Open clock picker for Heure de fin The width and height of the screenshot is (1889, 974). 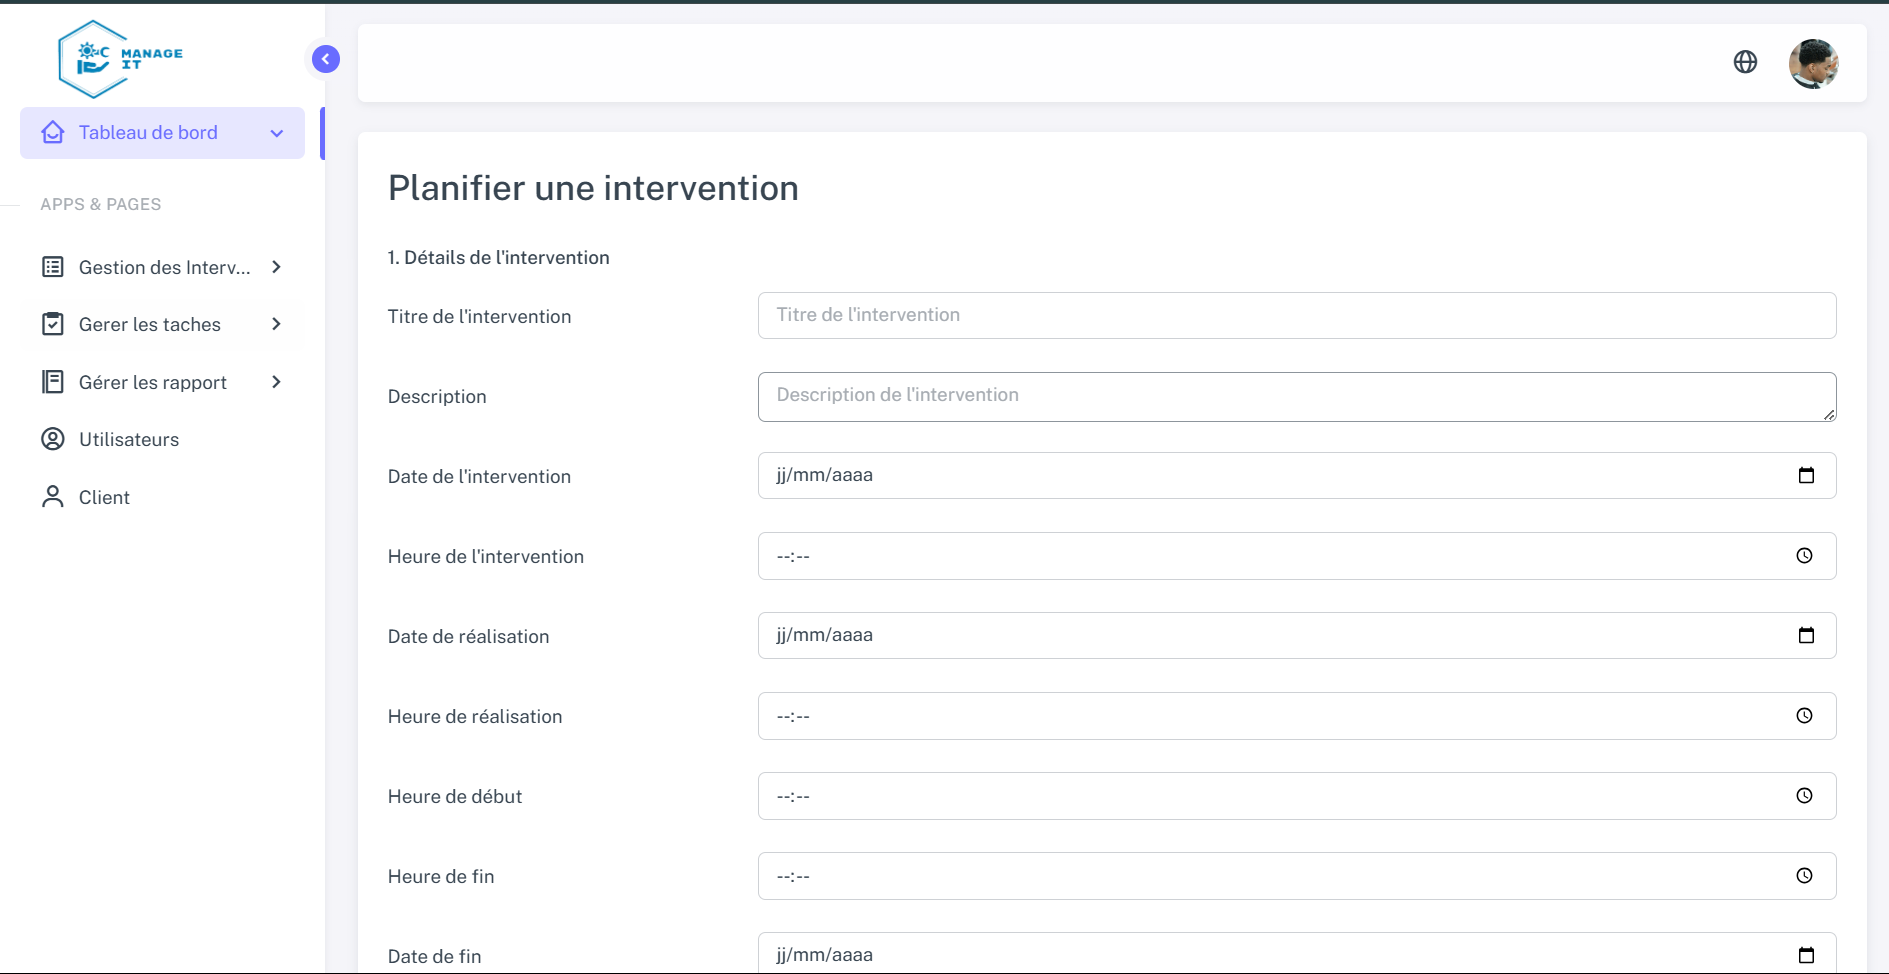click(1804, 876)
